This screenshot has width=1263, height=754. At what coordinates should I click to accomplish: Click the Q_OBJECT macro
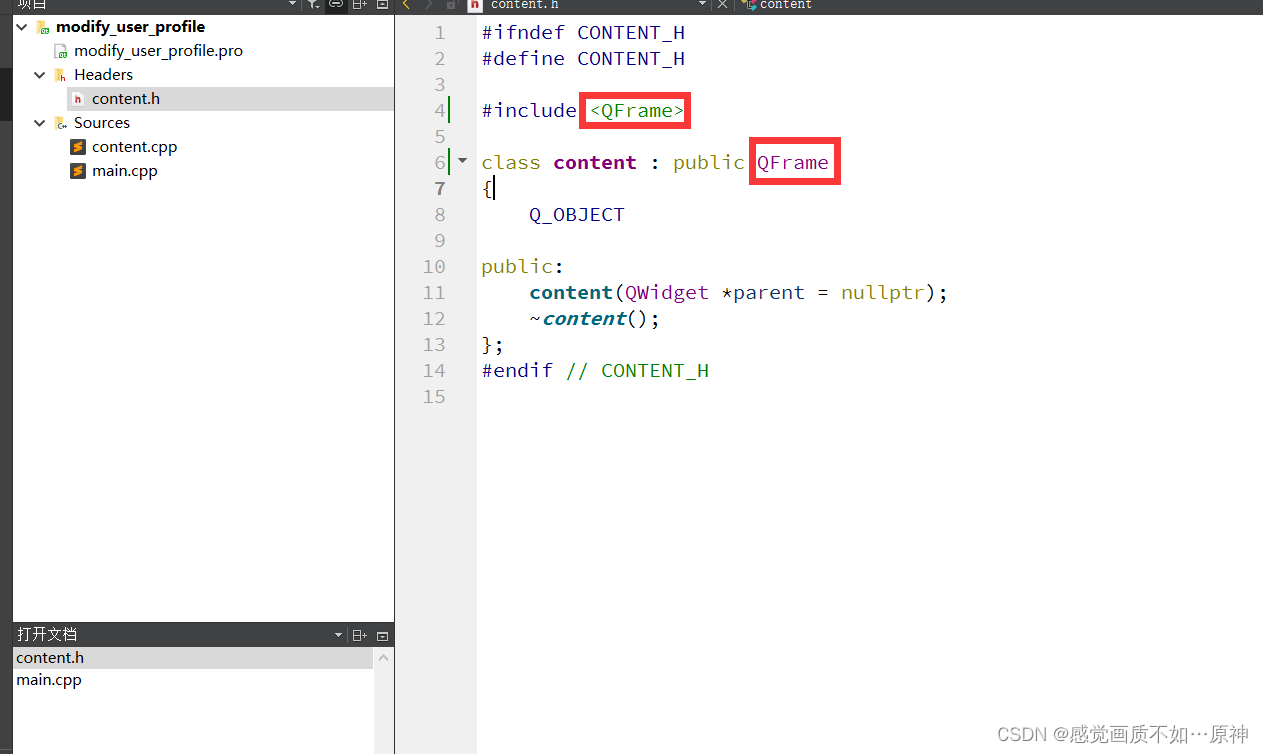[x=577, y=215]
